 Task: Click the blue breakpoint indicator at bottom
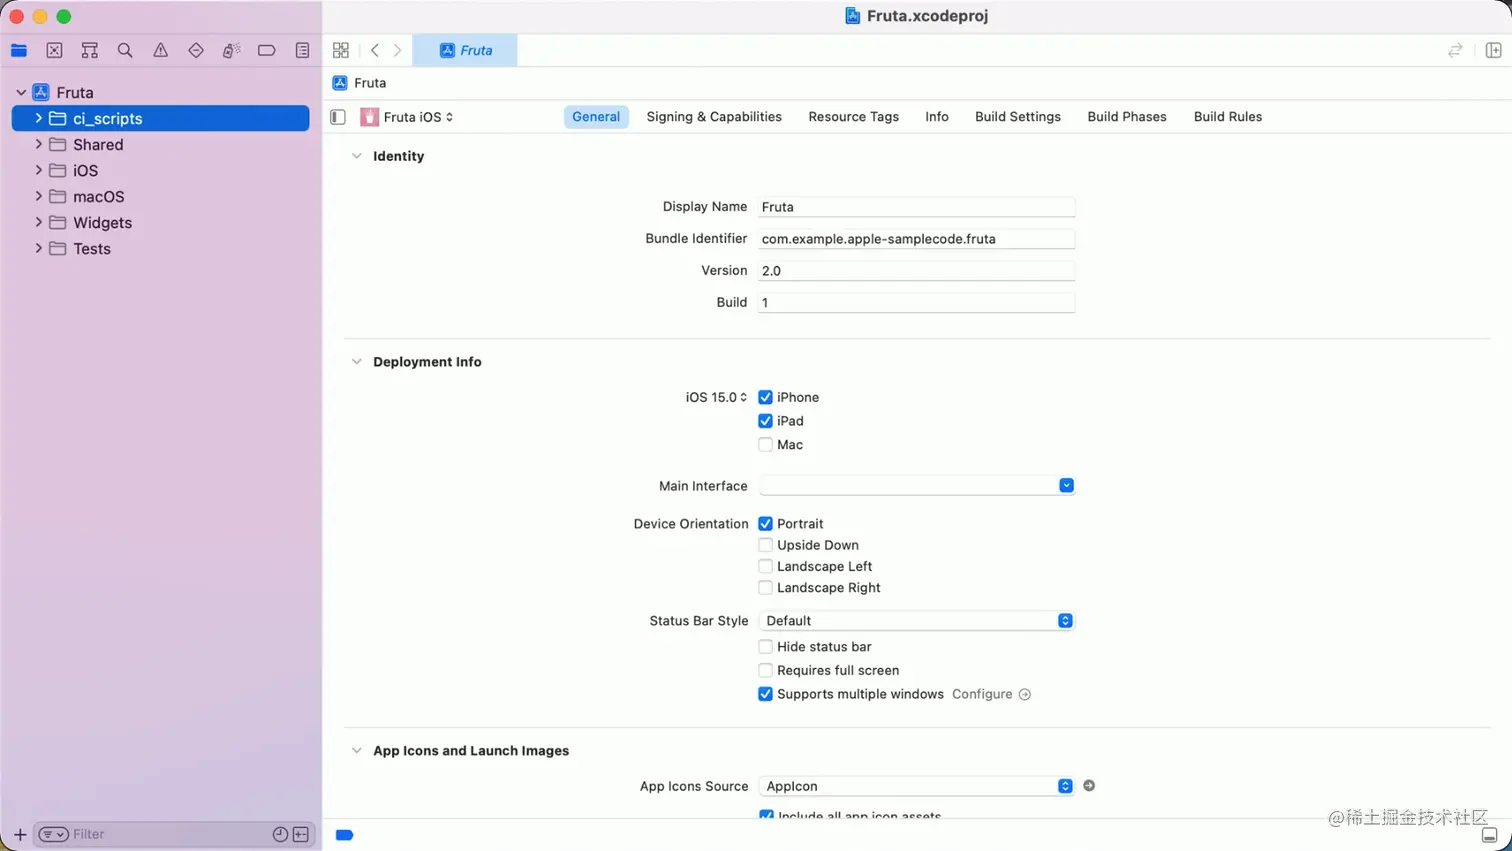[344, 835]
